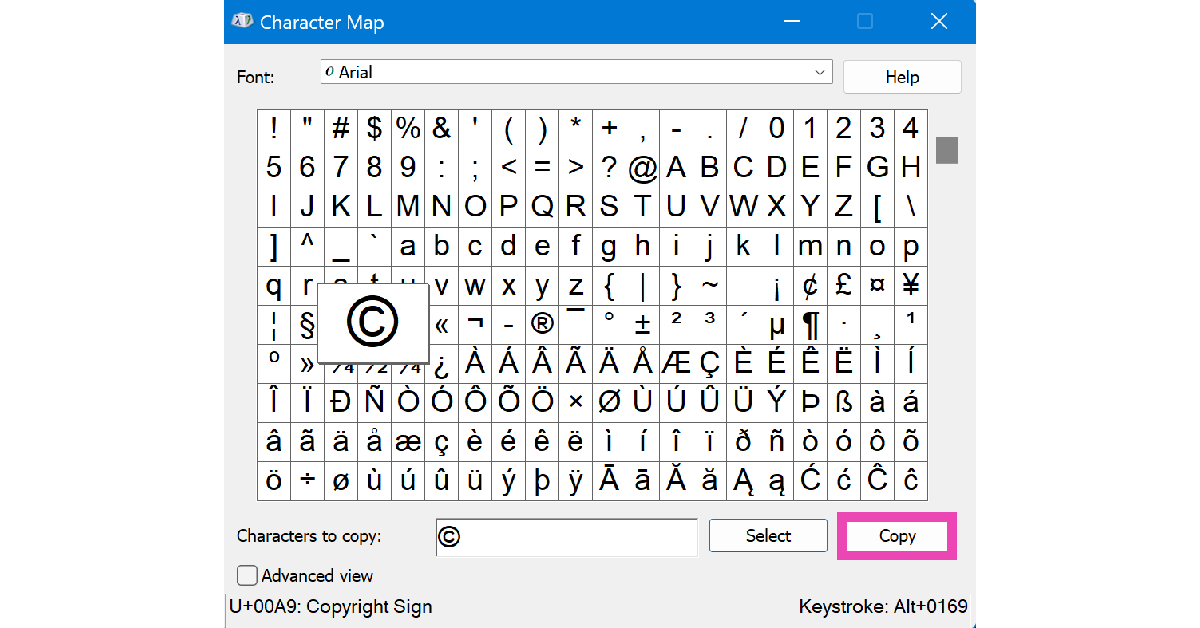Select the hash # character
This screenshot has height=628, width=1200.
point(341,129)
